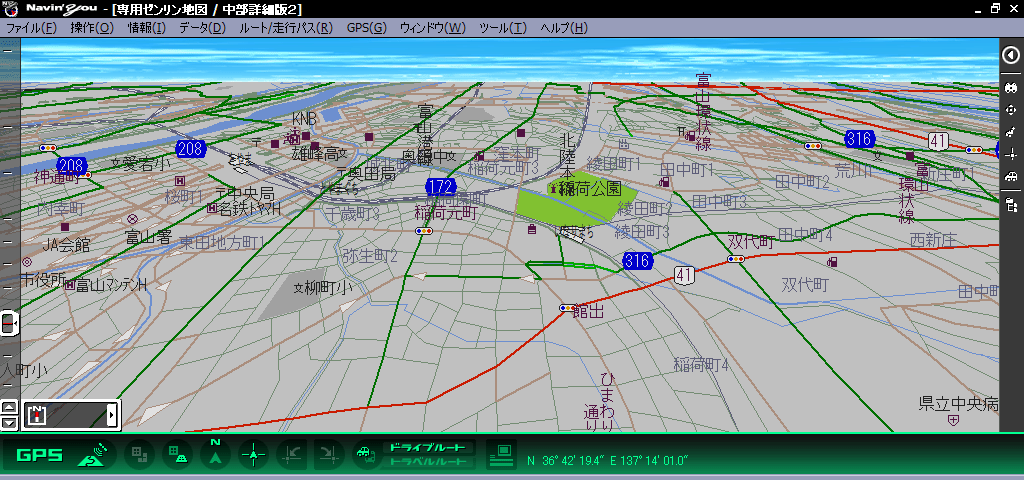Click the previous turn arrow icon

(x=291, y=454)
